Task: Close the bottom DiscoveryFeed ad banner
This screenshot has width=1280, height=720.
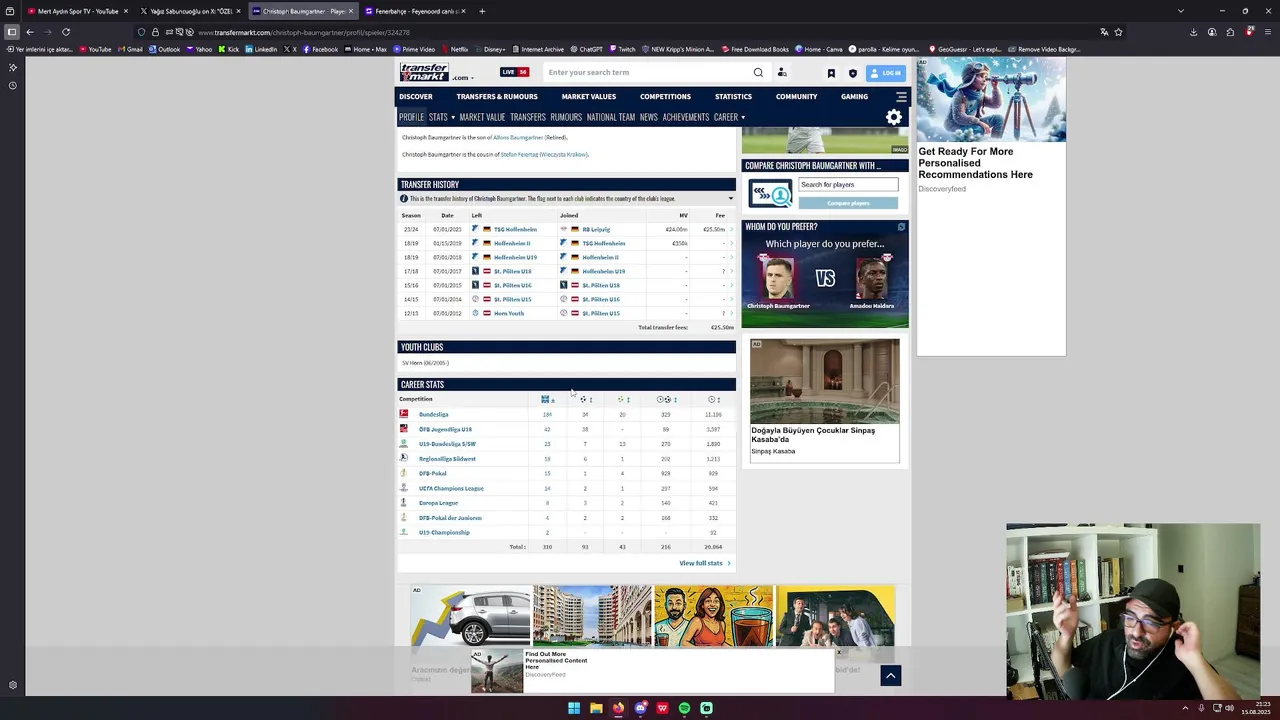Action: 839,653
